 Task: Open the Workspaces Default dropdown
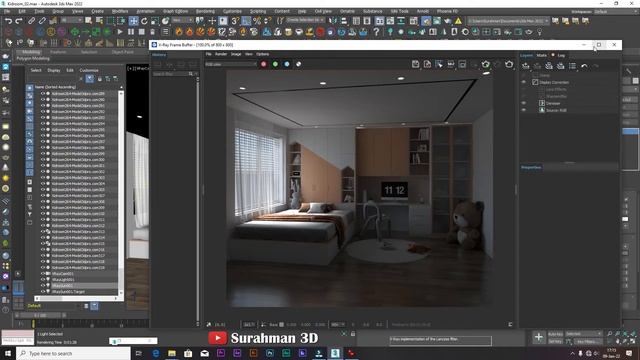(x=615, y=11)
